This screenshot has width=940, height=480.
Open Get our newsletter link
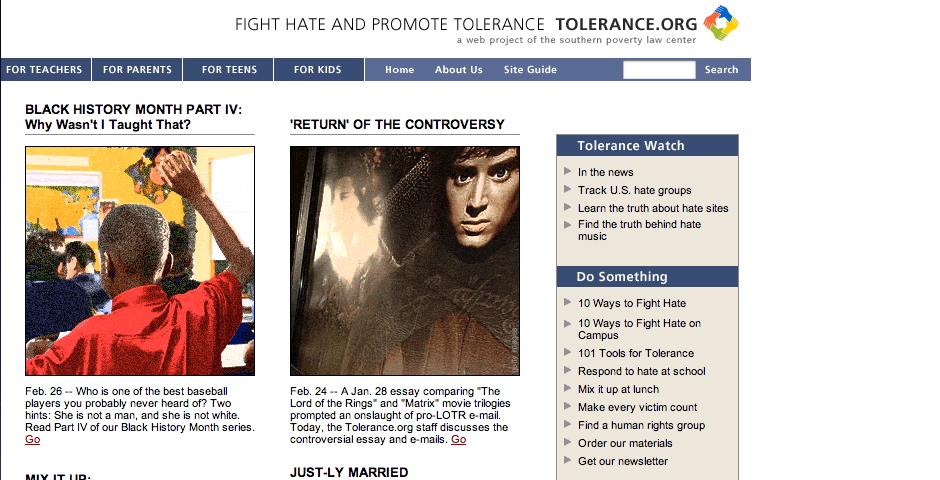(623, 461)
